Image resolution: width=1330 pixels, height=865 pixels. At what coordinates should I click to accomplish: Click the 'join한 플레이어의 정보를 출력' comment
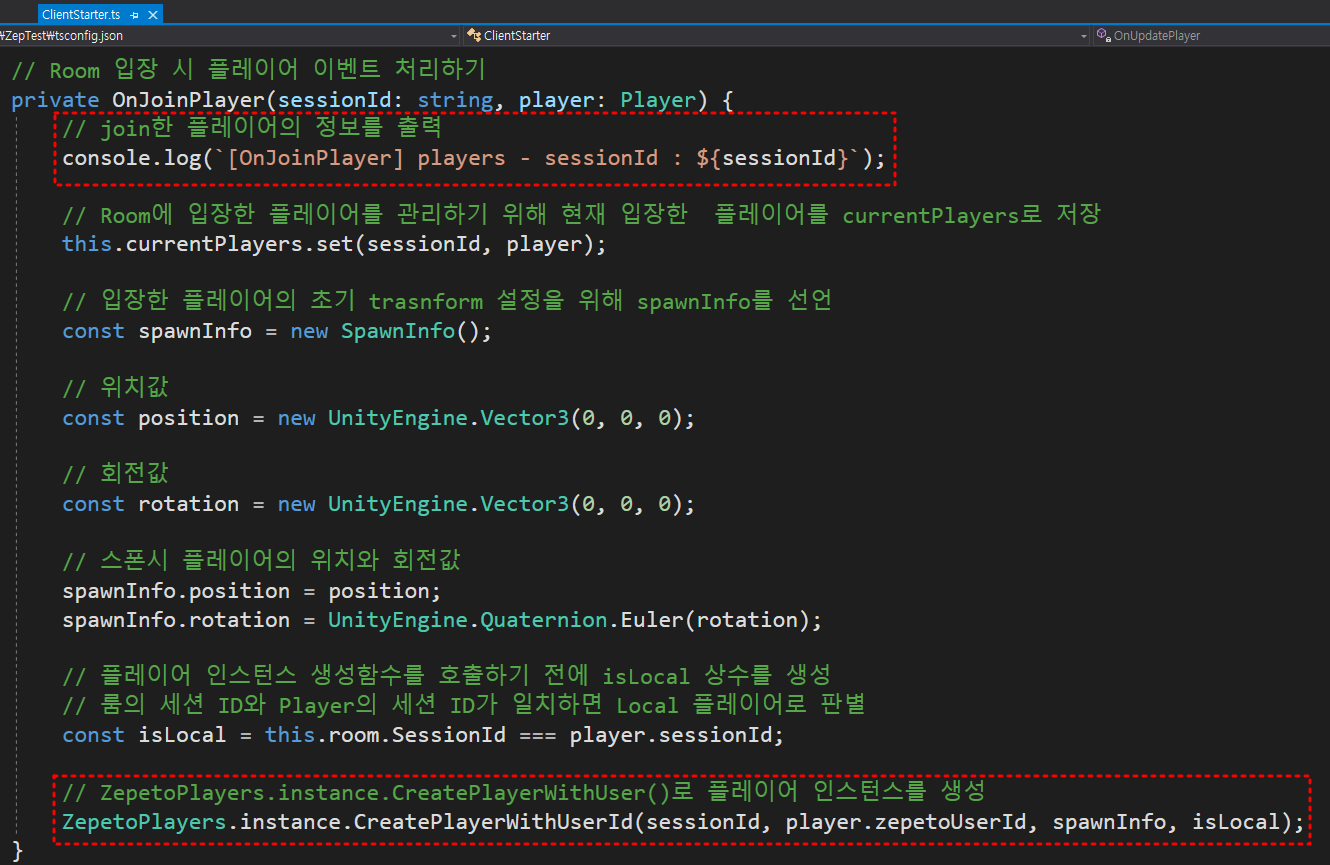252,129
